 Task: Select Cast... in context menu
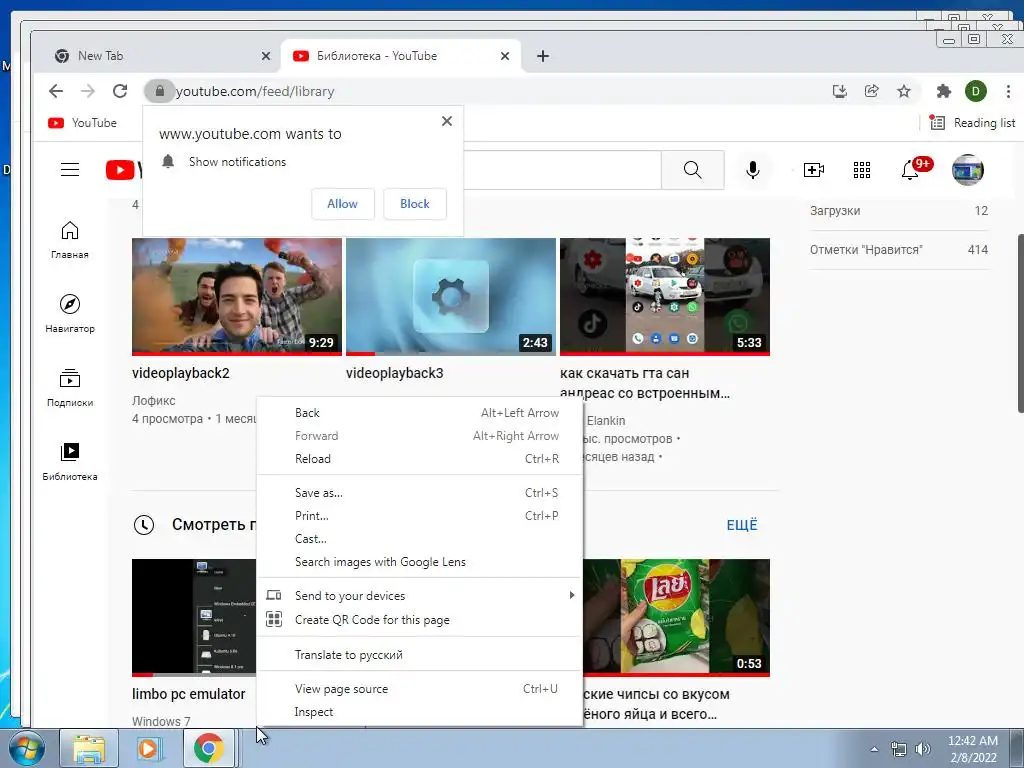pos(419,539)
